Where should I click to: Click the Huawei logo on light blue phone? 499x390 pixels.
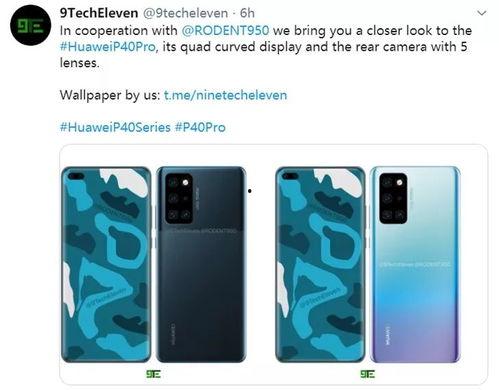388,336
